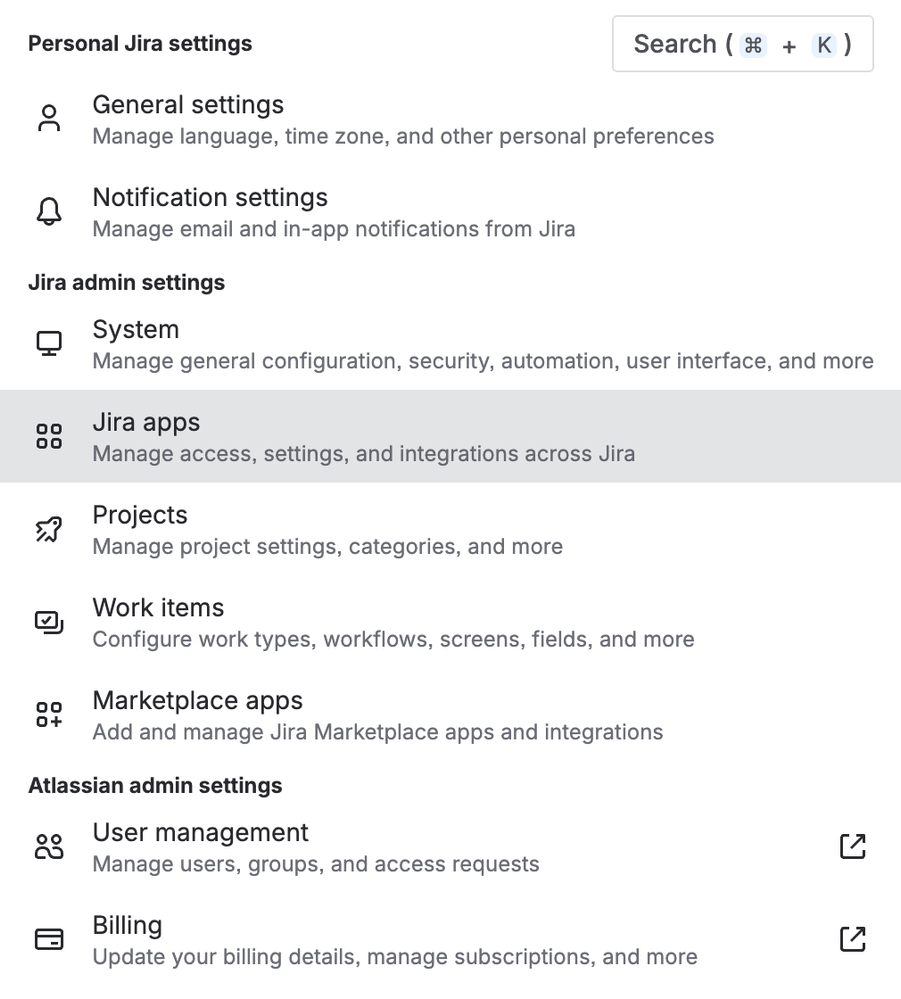Image resolution: width=901 pixels, height=999 pixels.
Task: Open Billing via its external link icon
Action: pyautogui.click(x=852, y=938)
